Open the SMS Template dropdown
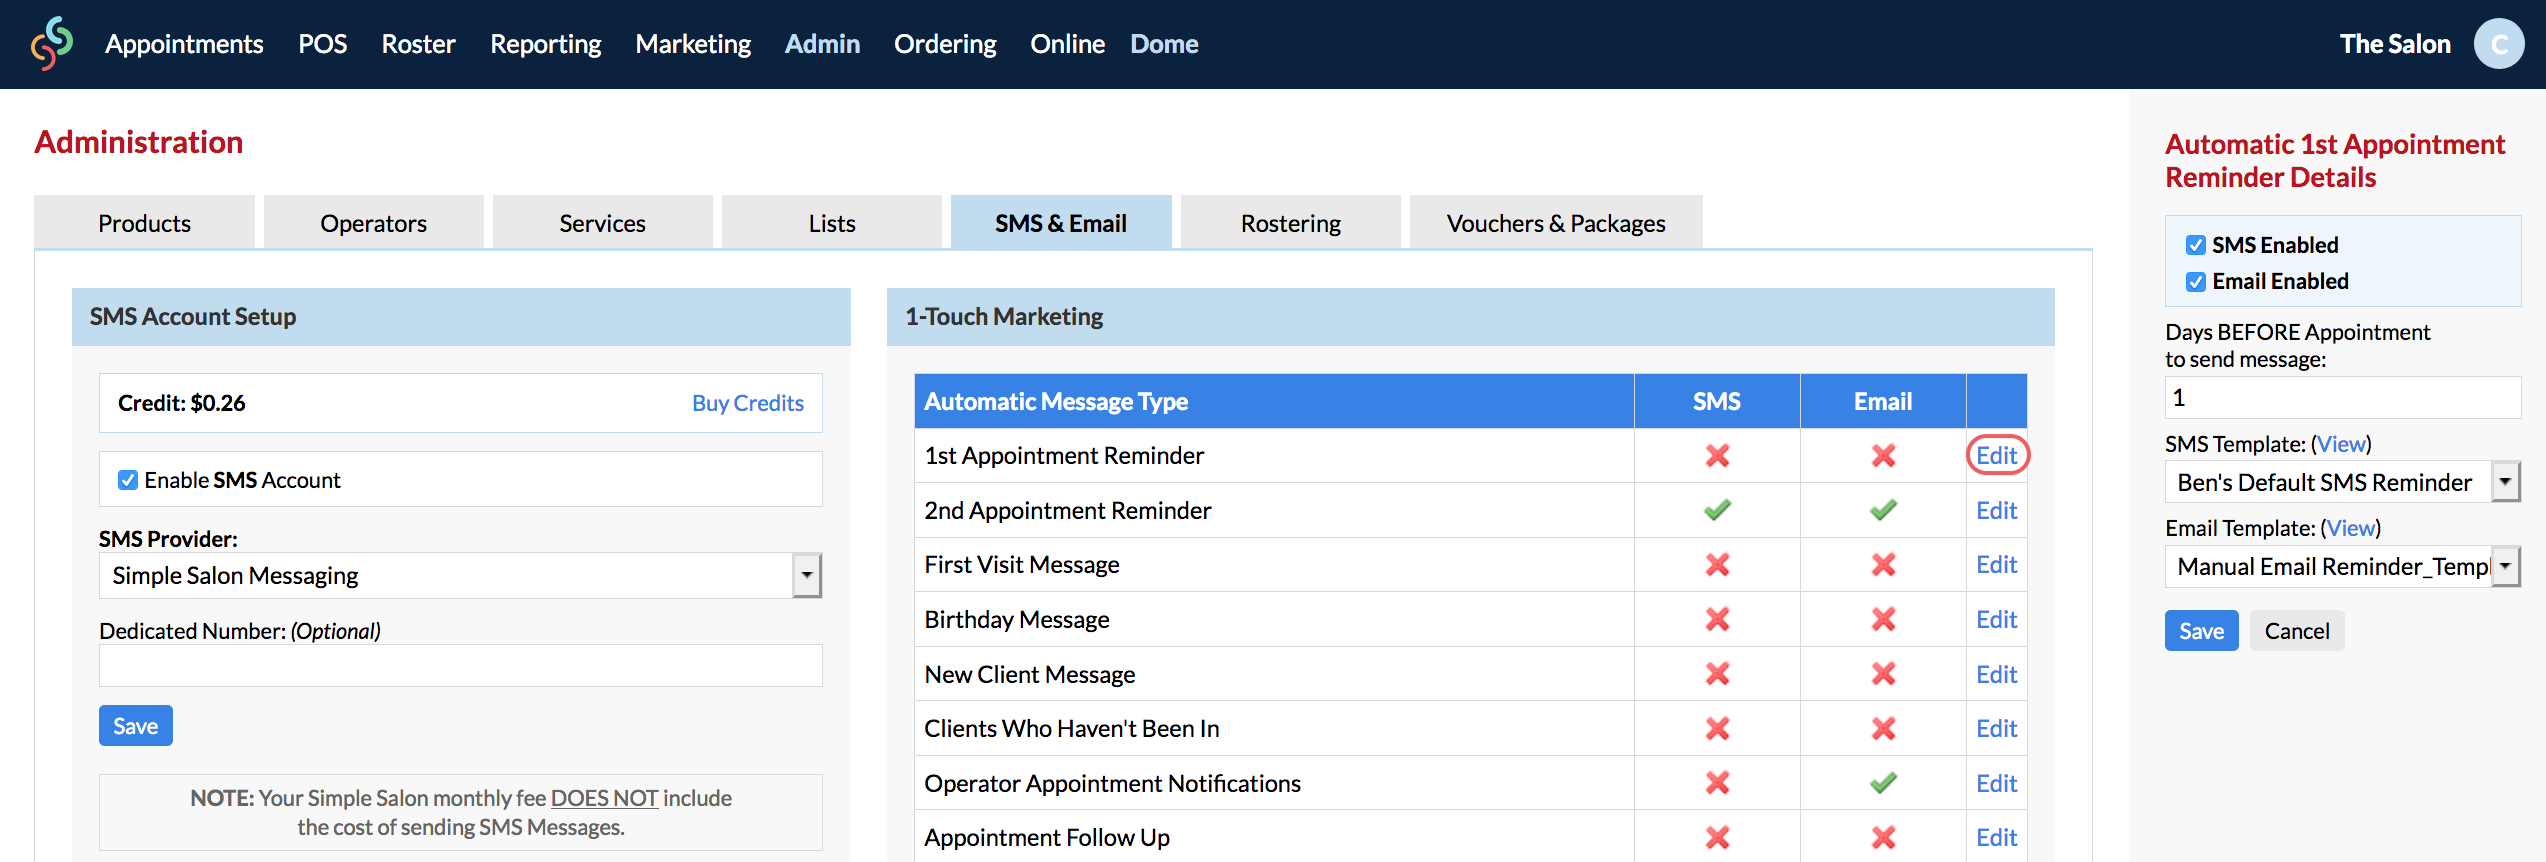The width and height of the screenshot is (2546, 862). coord(2342,482)
